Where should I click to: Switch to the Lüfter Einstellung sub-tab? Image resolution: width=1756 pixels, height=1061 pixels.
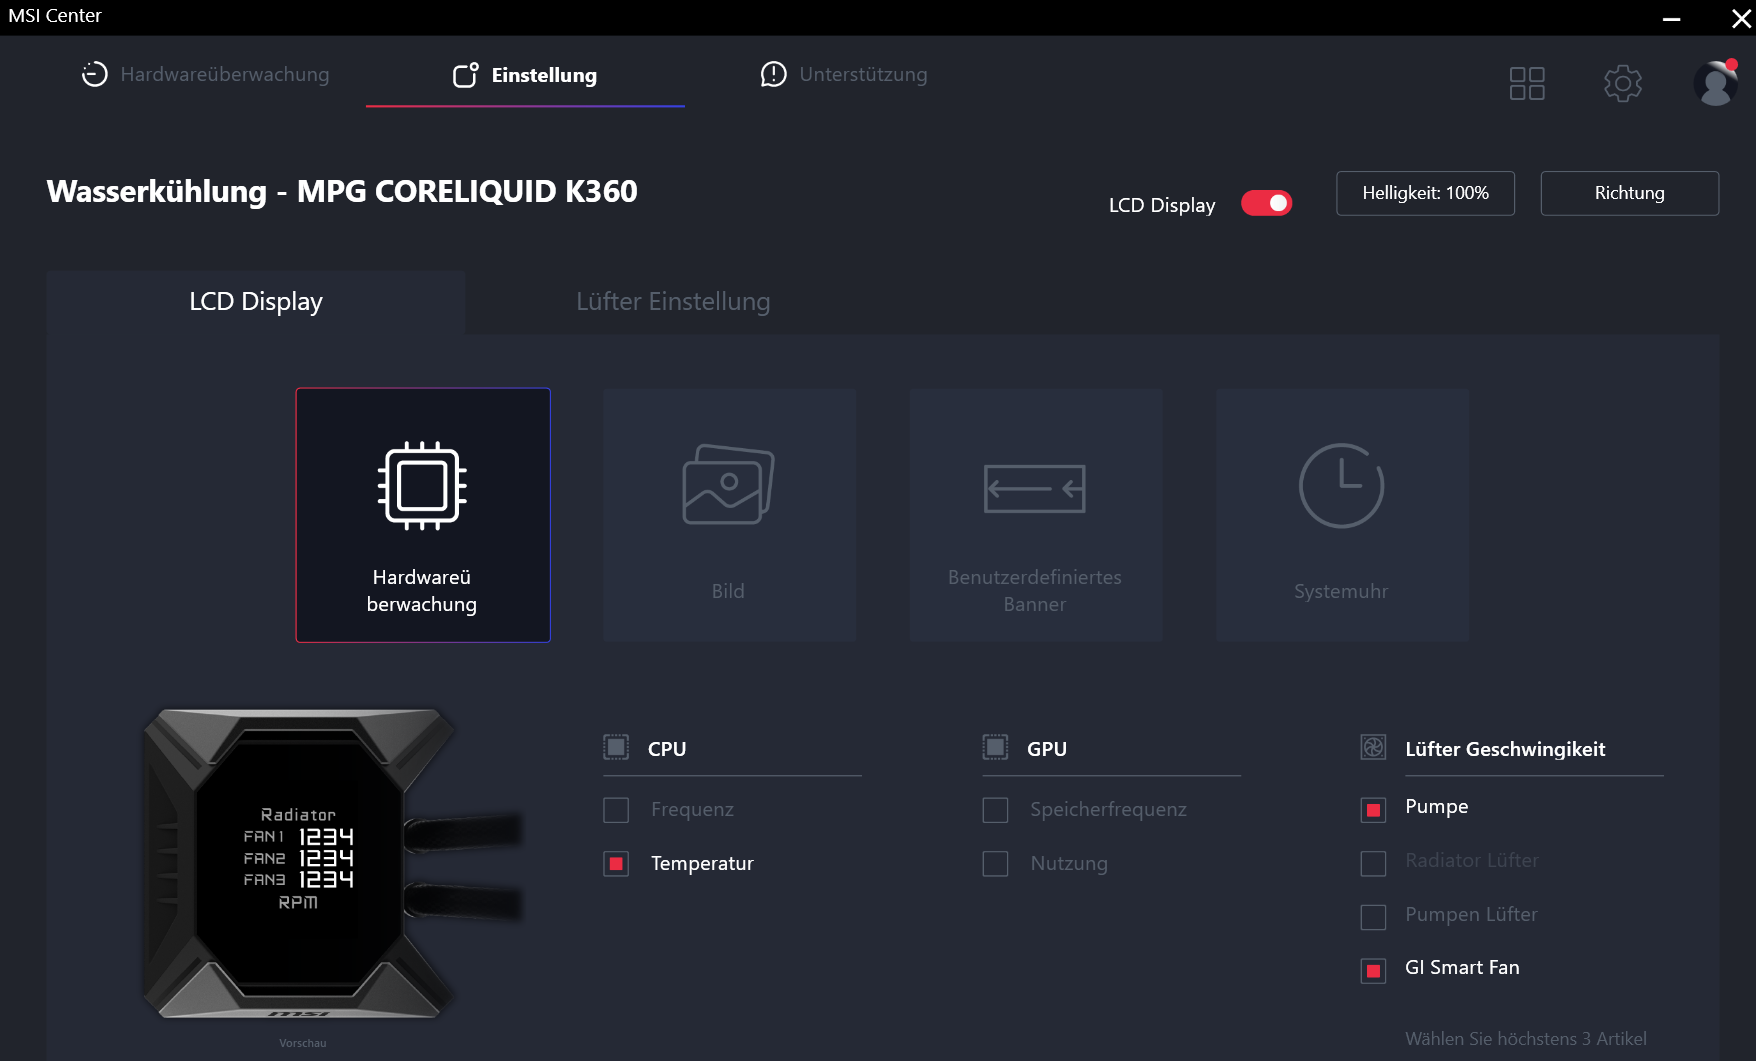coord(673,302)
